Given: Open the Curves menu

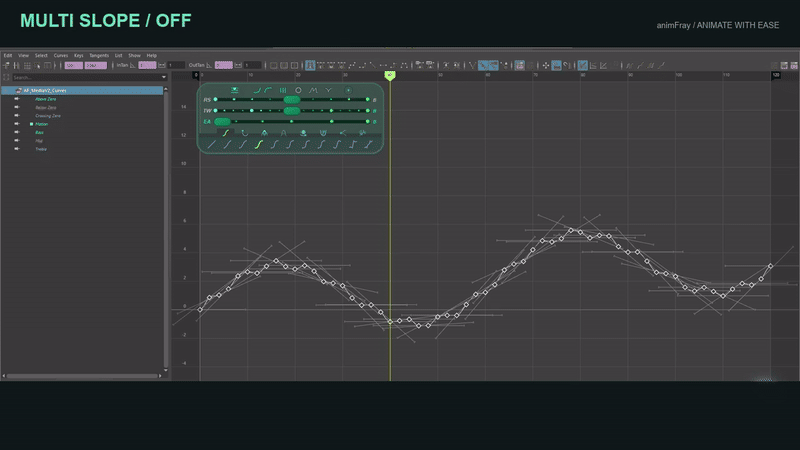Looking at the screenshot, I should tap(61, 56).
